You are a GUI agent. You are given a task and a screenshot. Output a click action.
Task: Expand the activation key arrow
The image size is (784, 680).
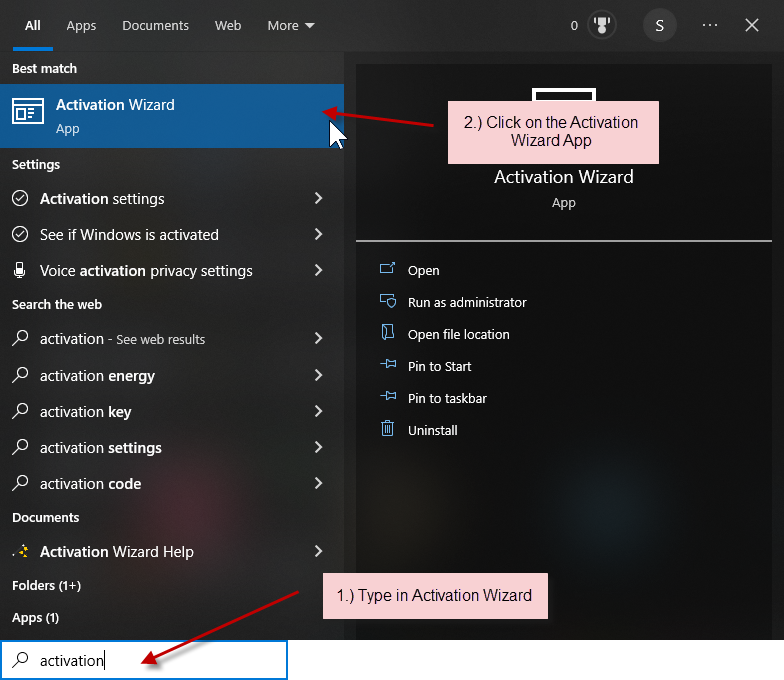[318, 412]
